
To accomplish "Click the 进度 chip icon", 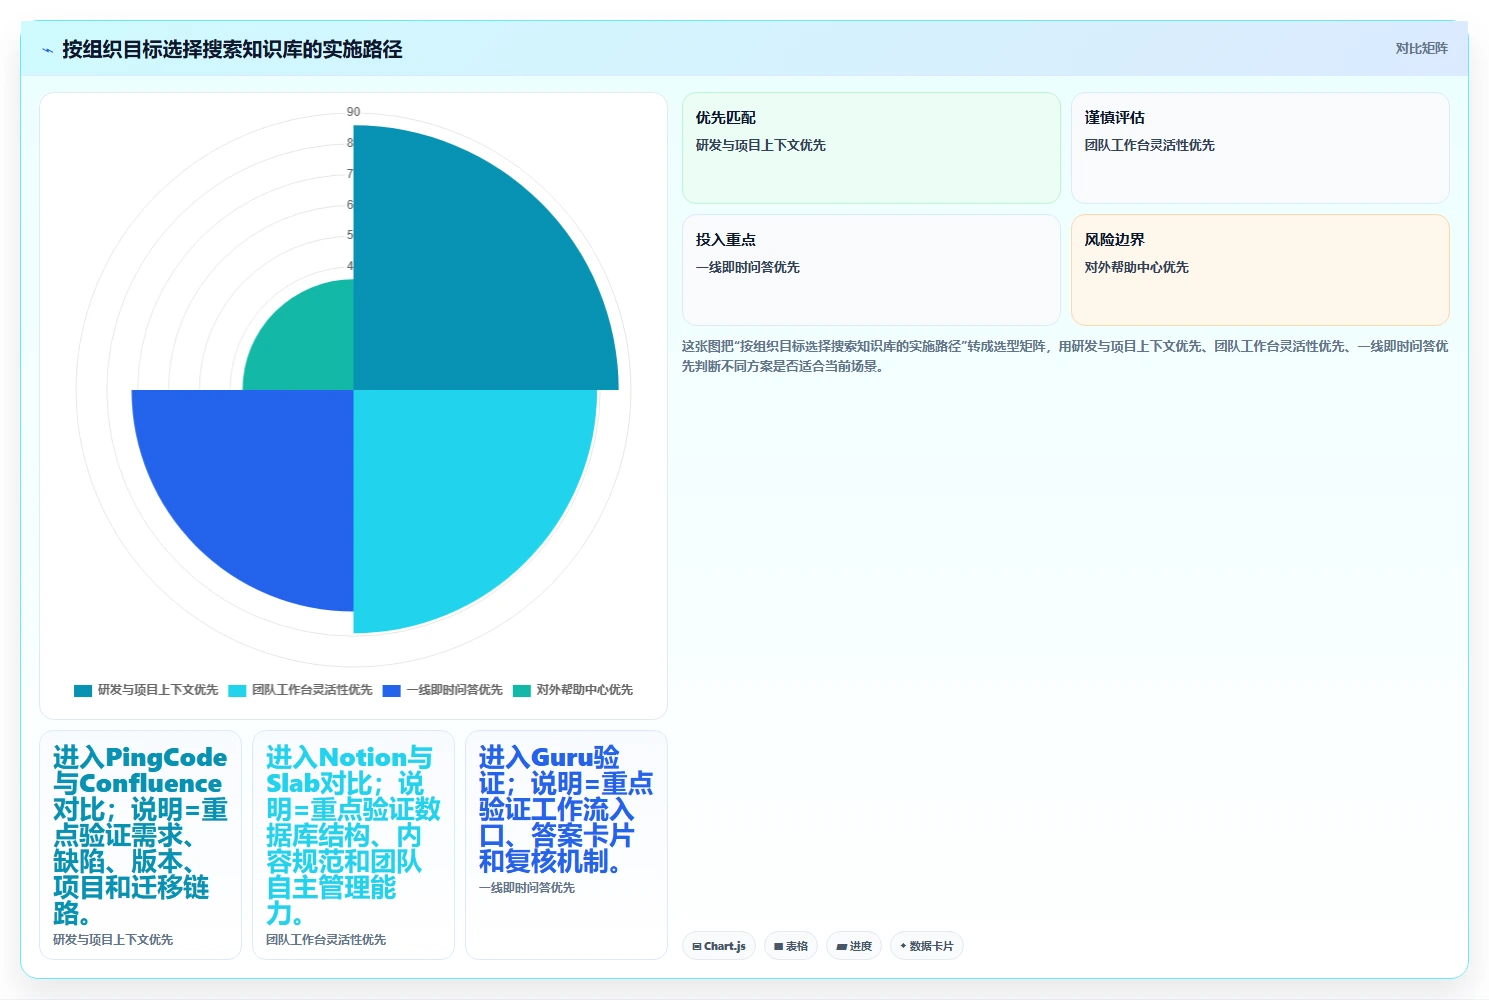I will (842, 946).
